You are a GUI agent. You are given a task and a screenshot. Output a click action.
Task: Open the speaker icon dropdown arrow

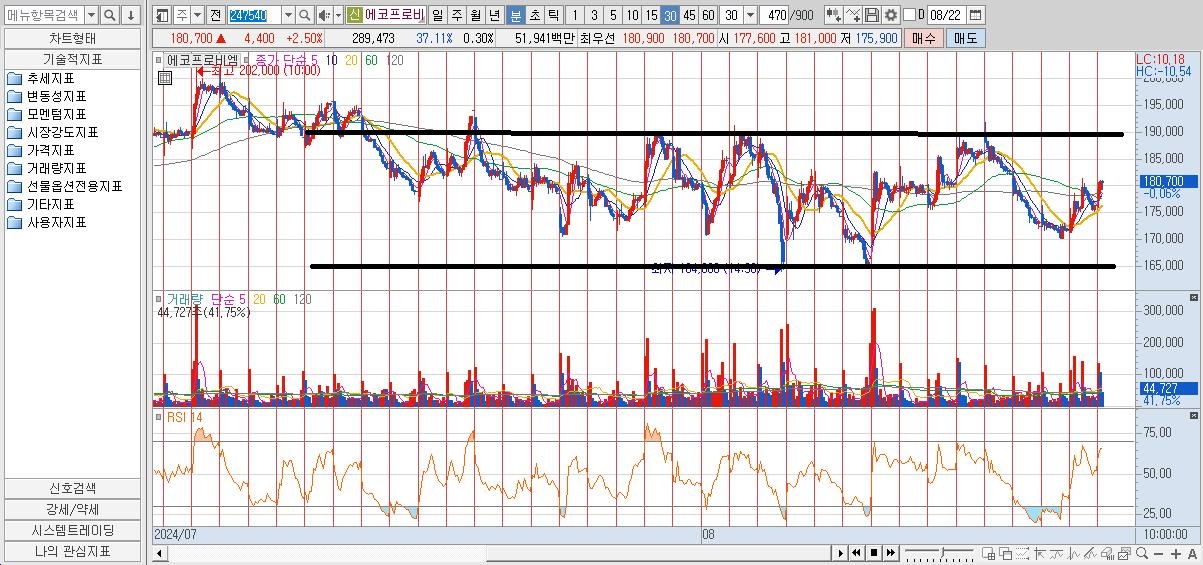[x=337, y=15]
